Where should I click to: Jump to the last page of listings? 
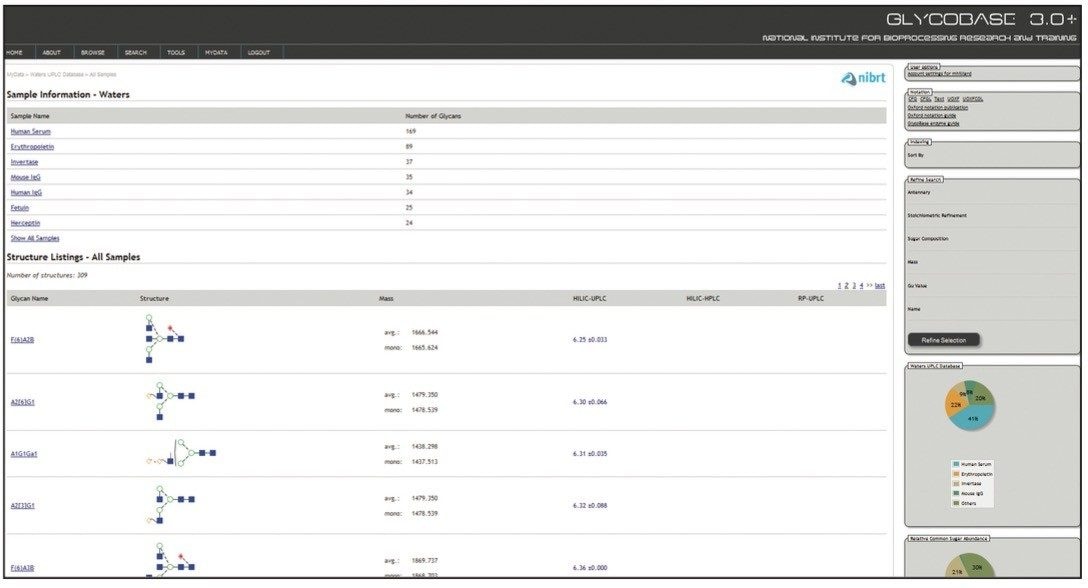(x=880, y=286)
